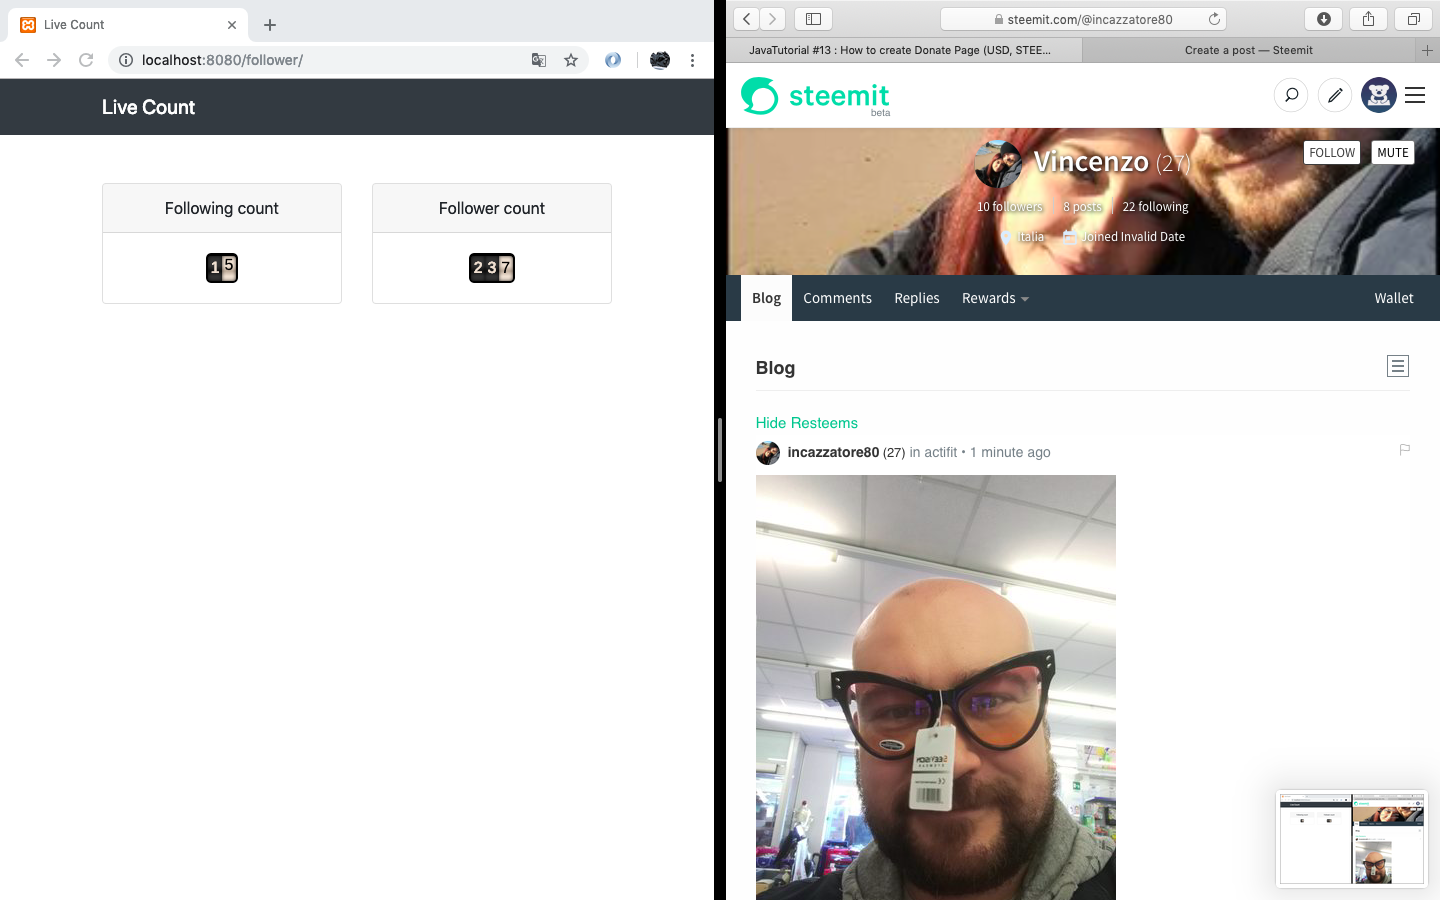Click the steemit logo

(x=815, y=96)
